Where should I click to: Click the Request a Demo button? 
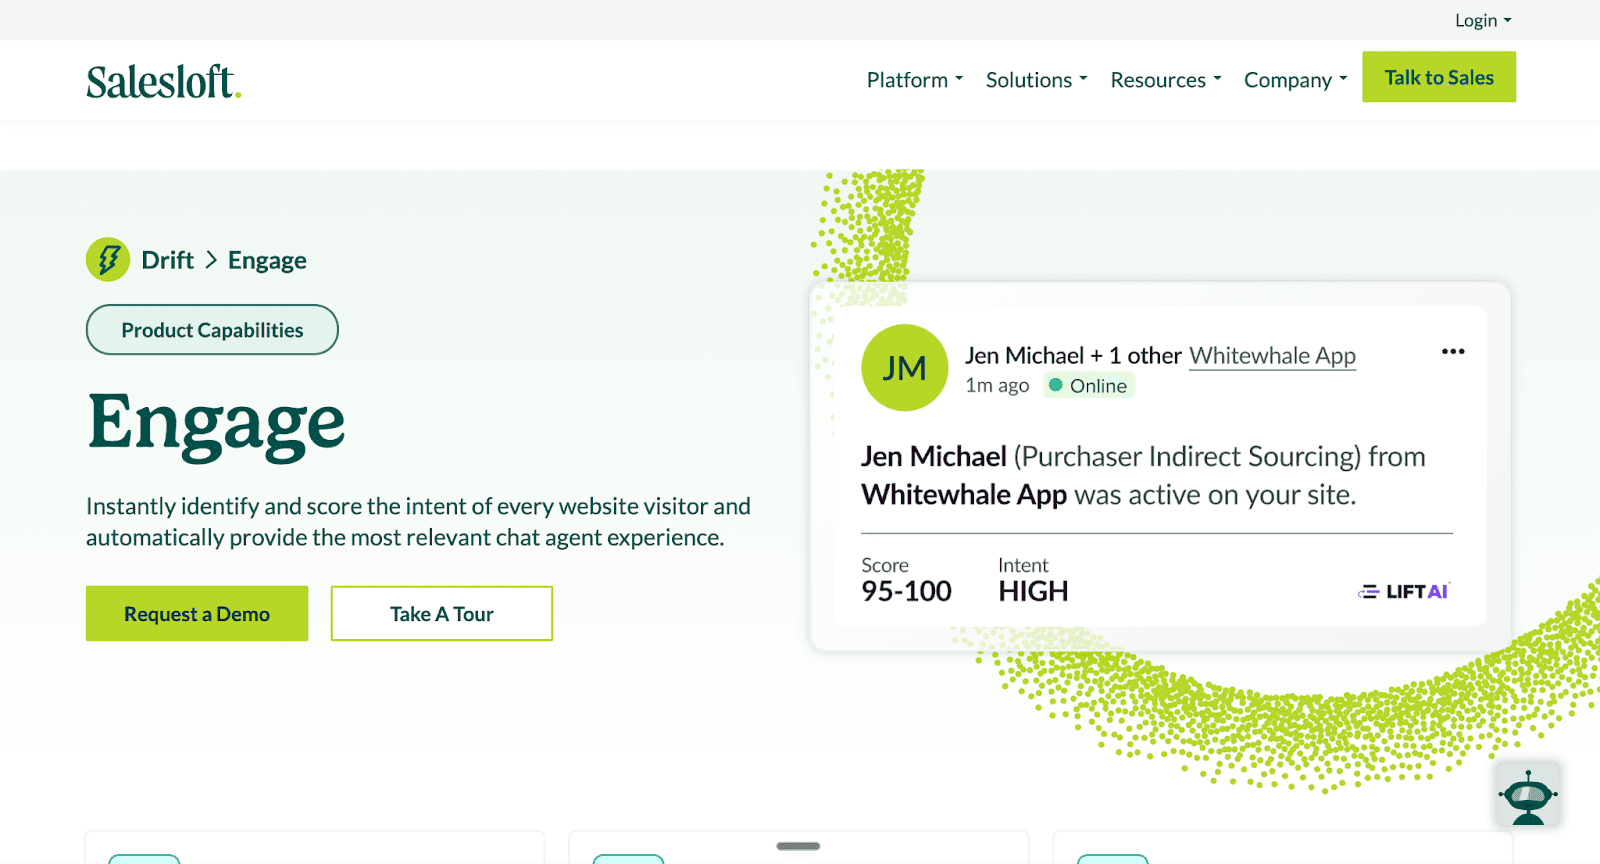pos(196,613)
